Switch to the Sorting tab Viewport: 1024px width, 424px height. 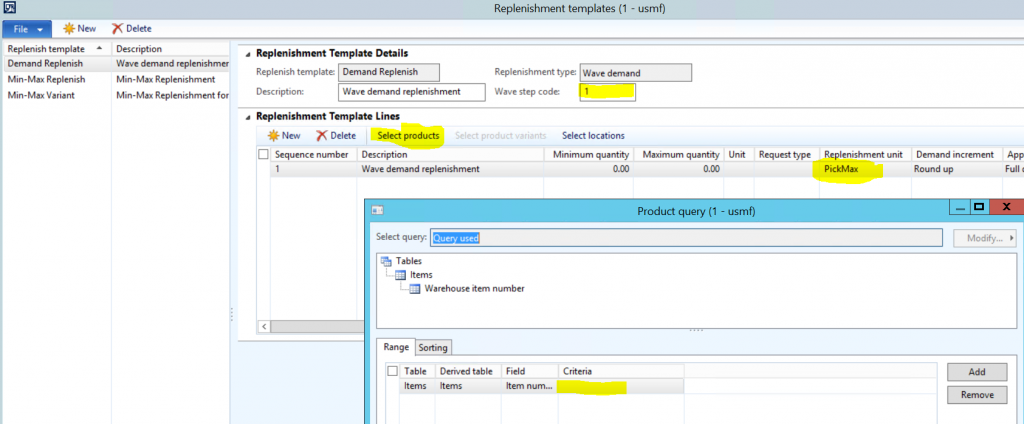pos(432,348)
